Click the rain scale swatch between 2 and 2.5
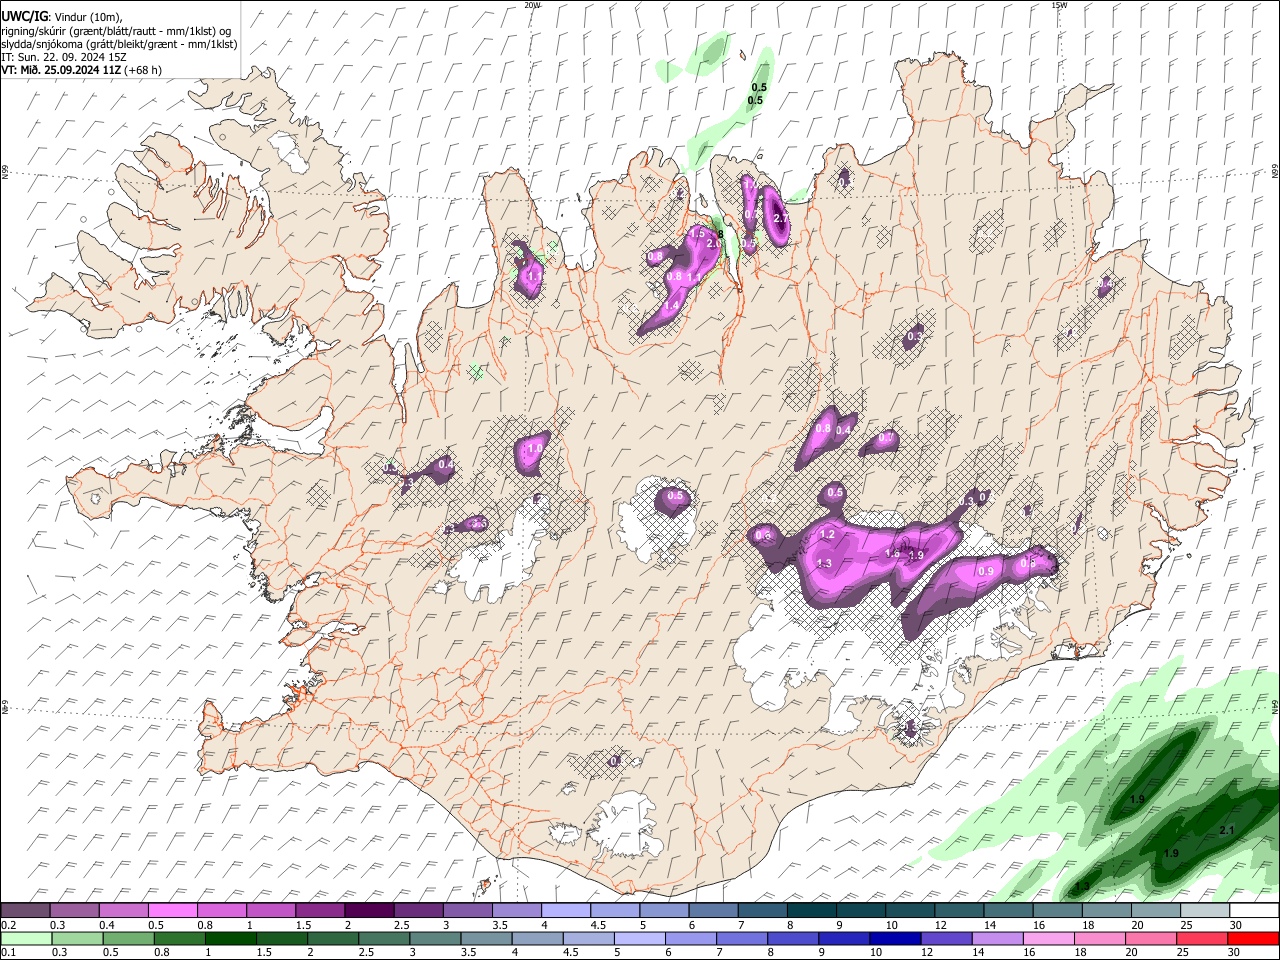1280x960 pixels. point(332,938)
